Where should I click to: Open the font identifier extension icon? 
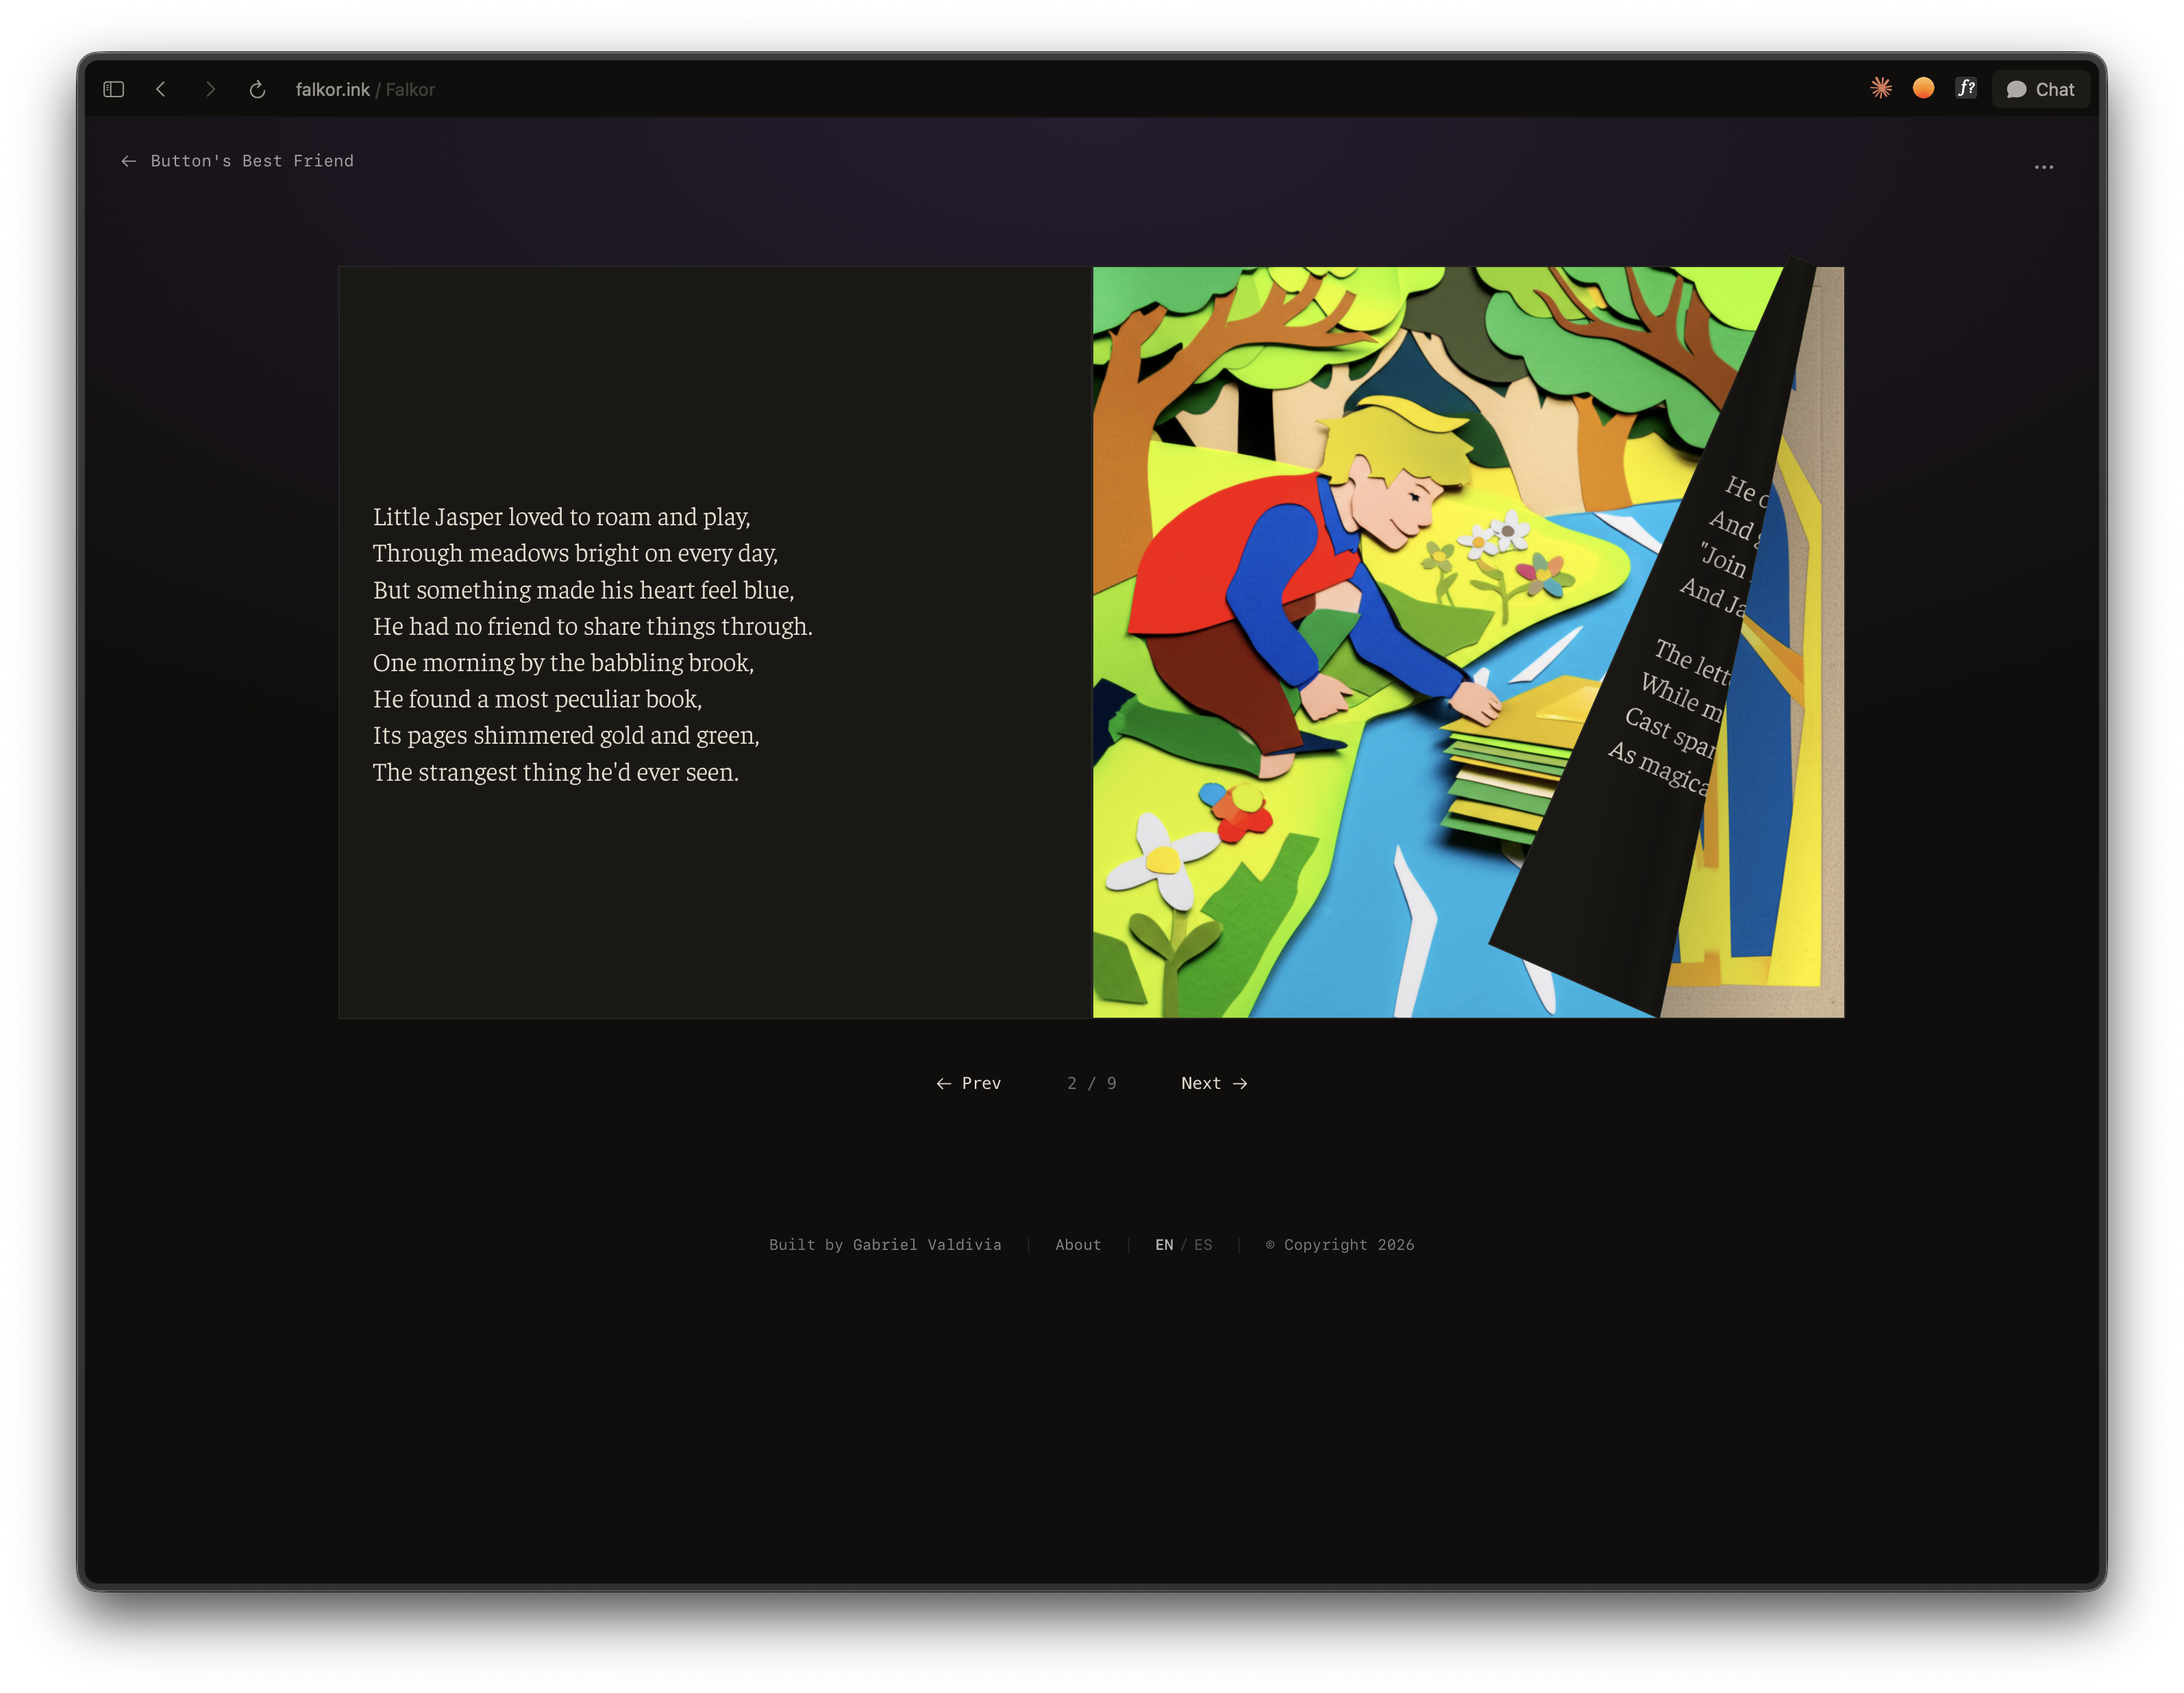point(1966,88)
